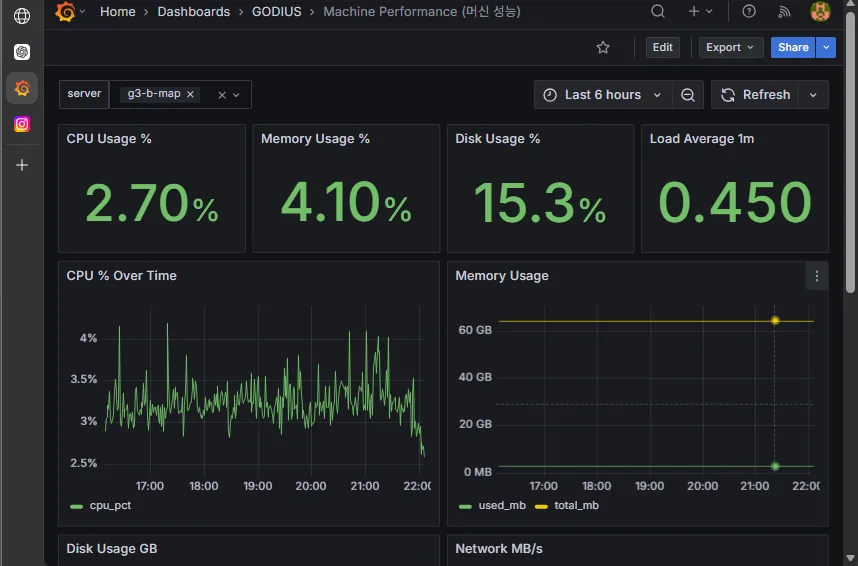Click the green cpu_pct color swatch
Image resolution: width=858 pixels, height=566 pixels.
coord(77,506)
